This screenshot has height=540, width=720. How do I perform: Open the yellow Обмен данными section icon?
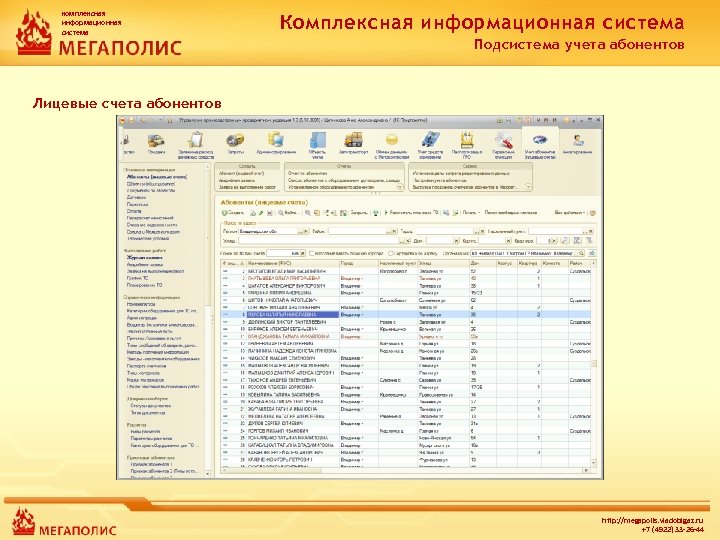click(x=392, y=140)
